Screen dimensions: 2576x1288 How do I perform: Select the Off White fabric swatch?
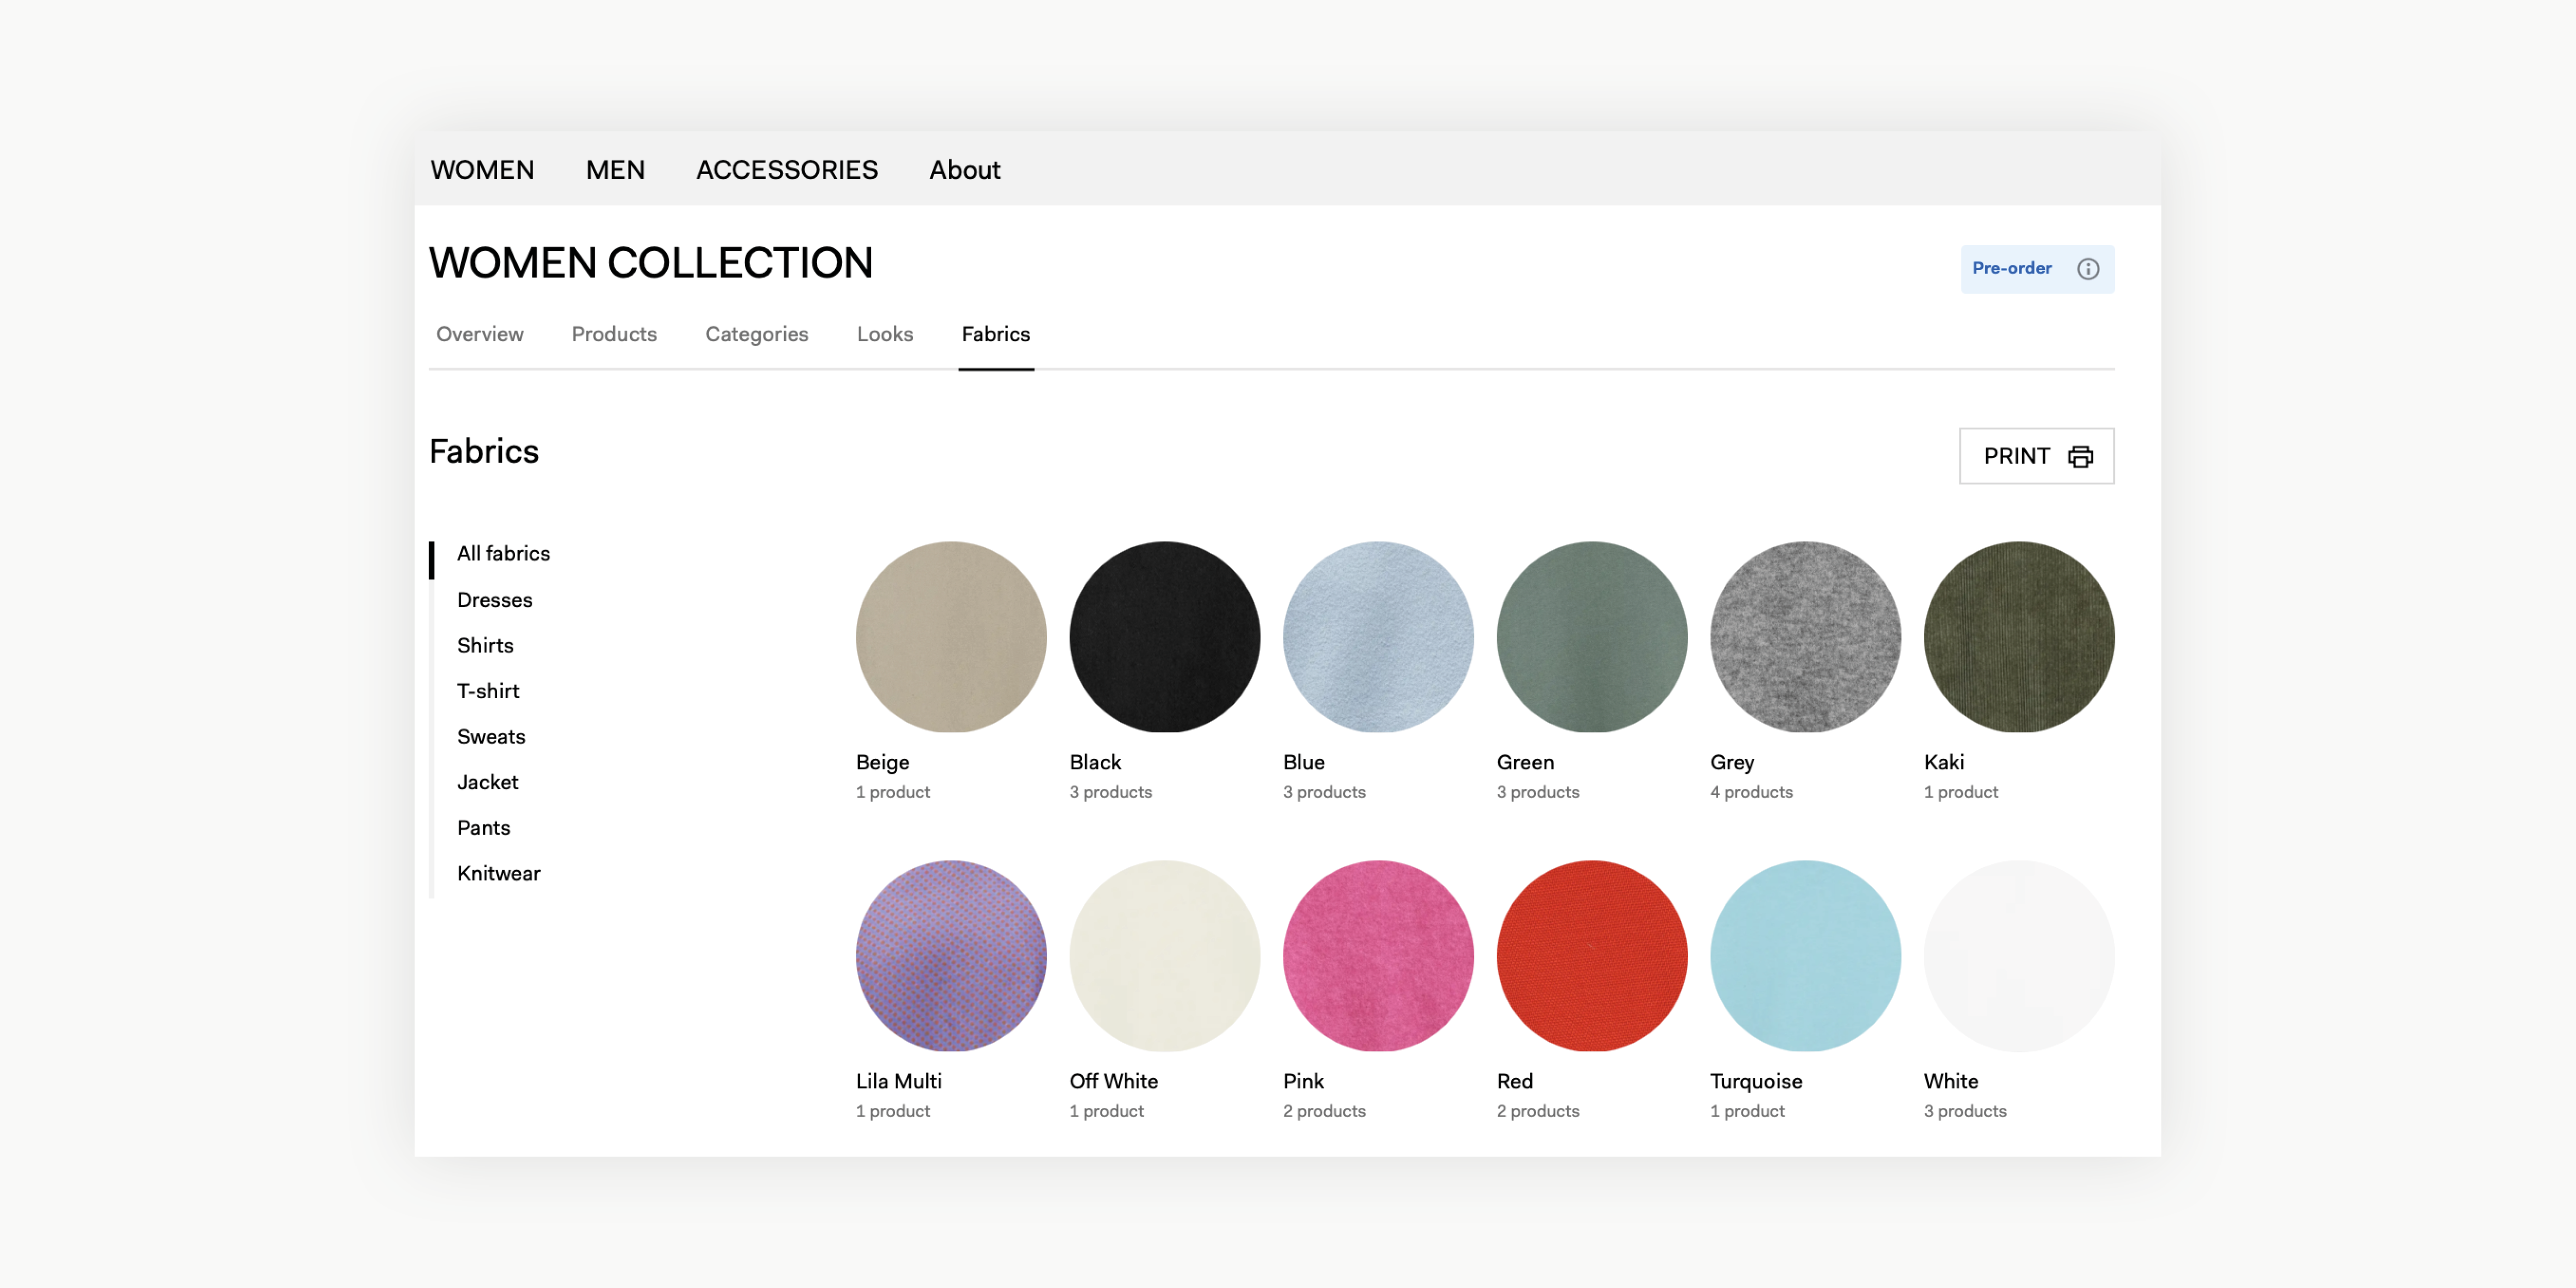(x=1164, y=956)
